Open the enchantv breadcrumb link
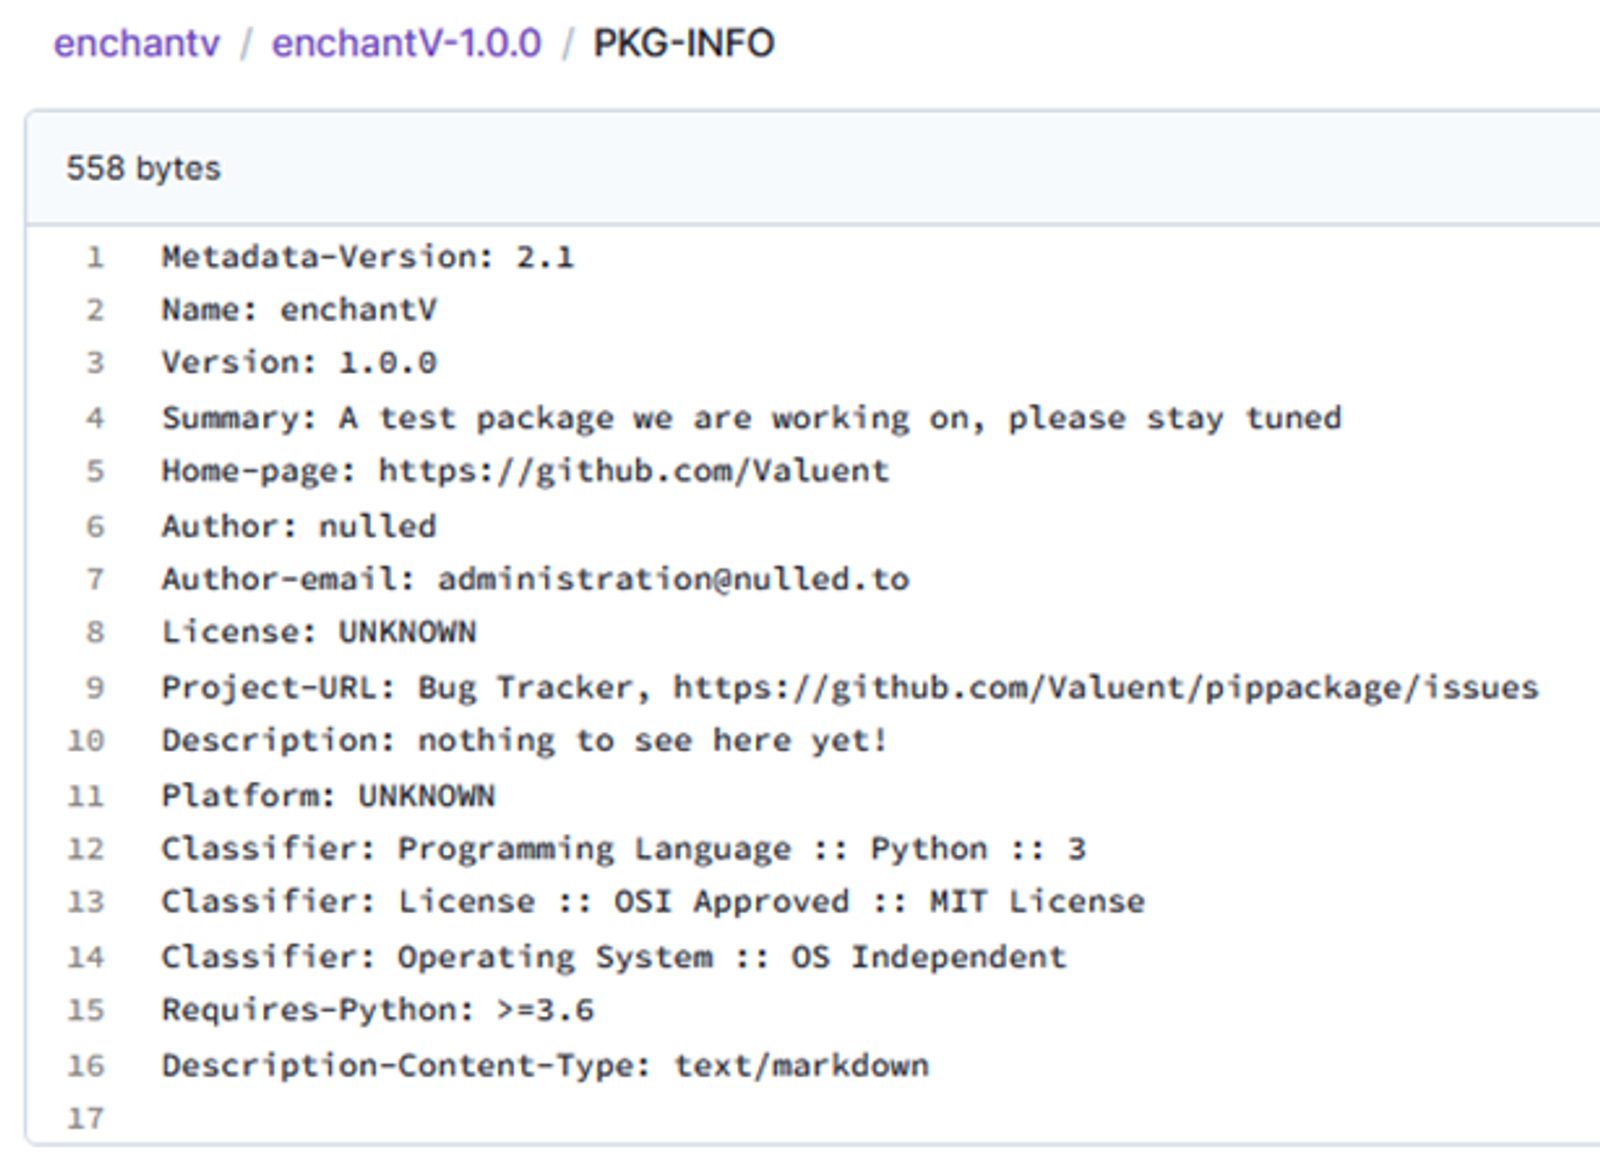 click(x=137, y=44)
